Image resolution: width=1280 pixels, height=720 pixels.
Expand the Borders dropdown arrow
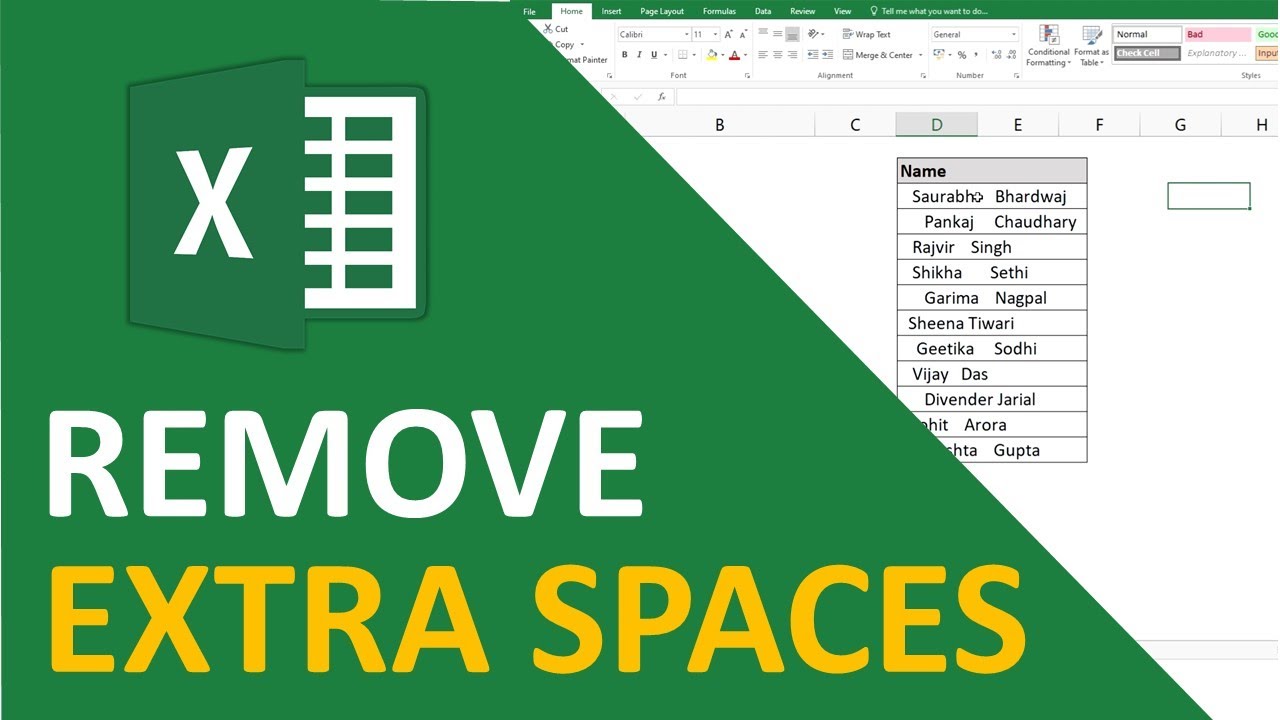(694, 55)
